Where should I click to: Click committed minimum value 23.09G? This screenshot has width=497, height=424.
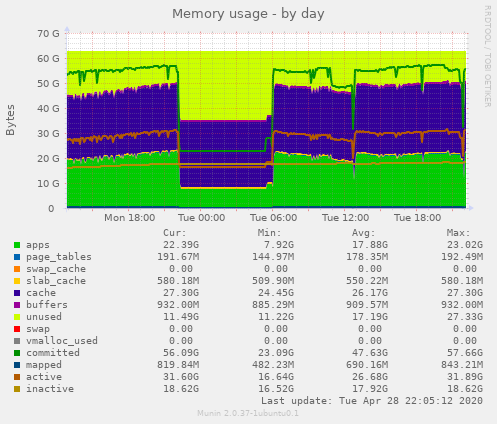276,353
